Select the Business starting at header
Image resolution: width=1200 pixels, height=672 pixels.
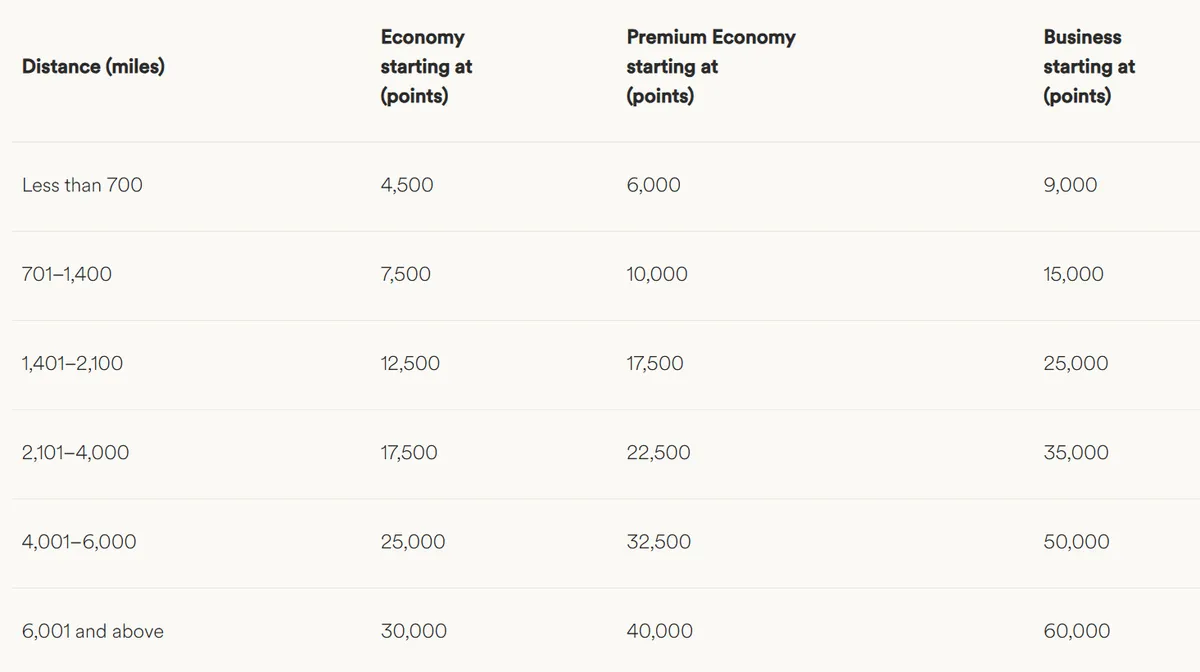1089,67
